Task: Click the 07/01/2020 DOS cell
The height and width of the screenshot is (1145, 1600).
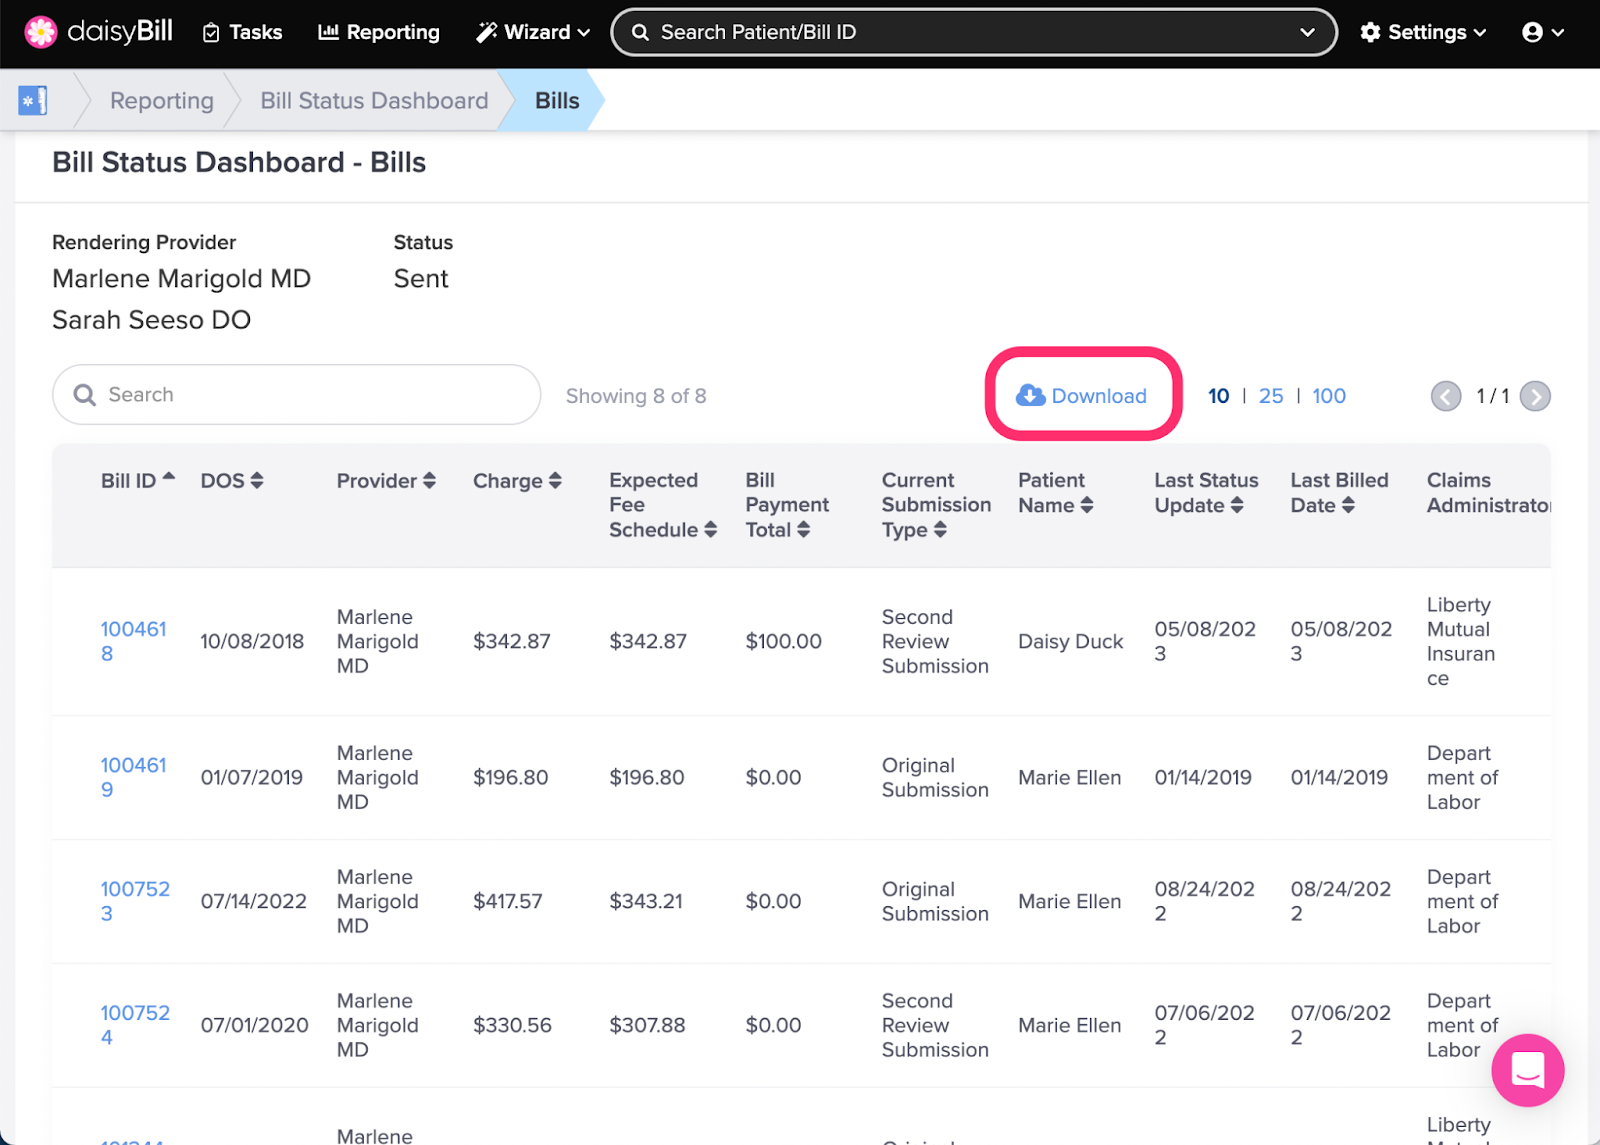Action: point(254,1025)
